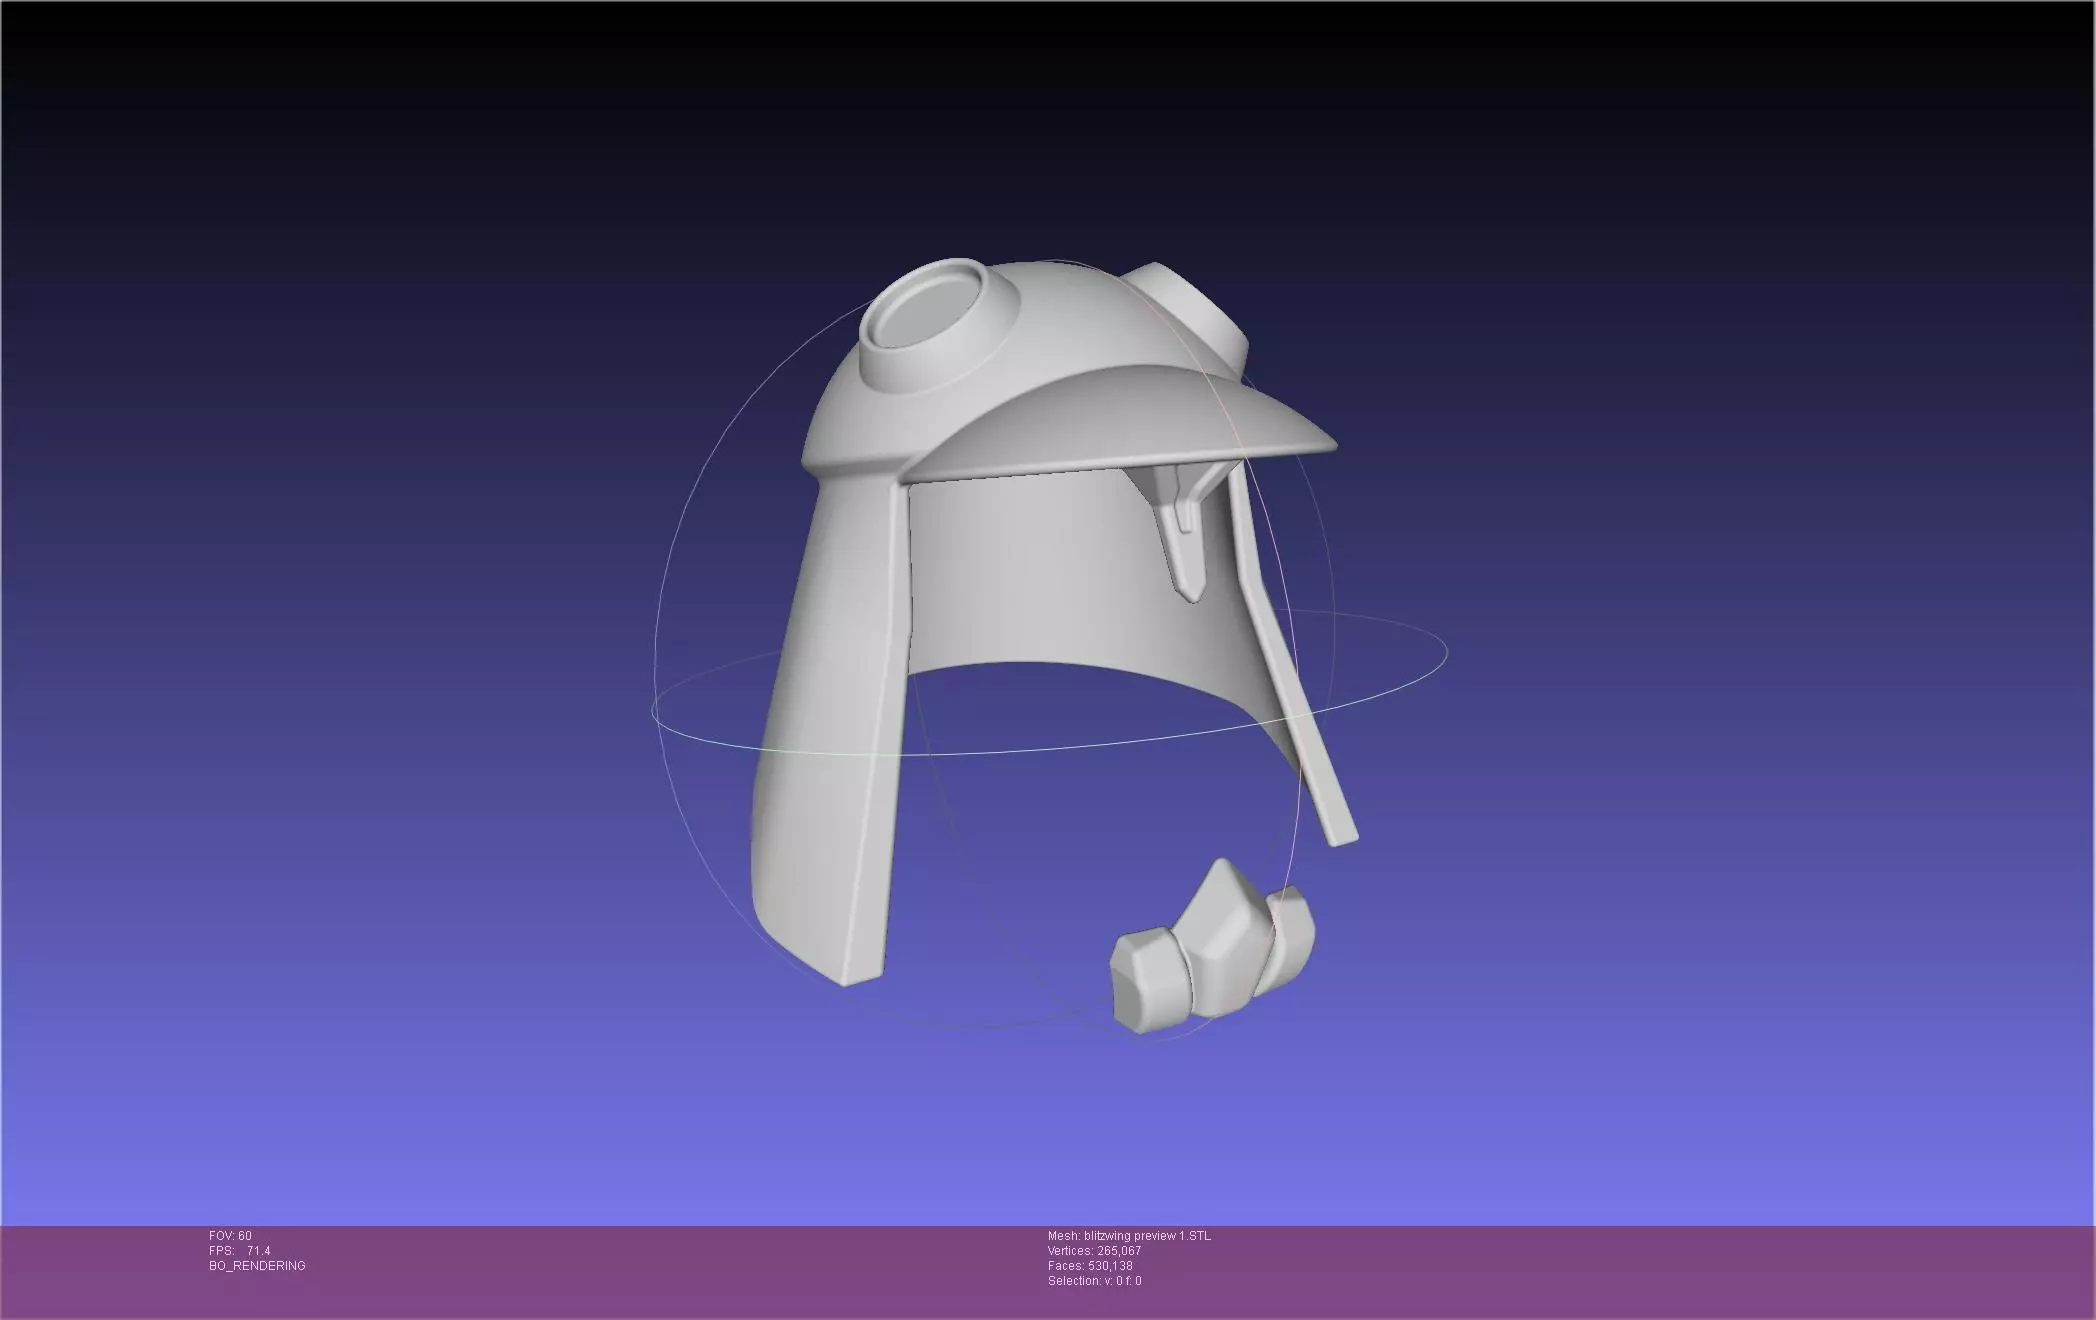Click the Selection: v: 0 f: 0 text
The image size is (2096, 1320).
(1094, 1281)
